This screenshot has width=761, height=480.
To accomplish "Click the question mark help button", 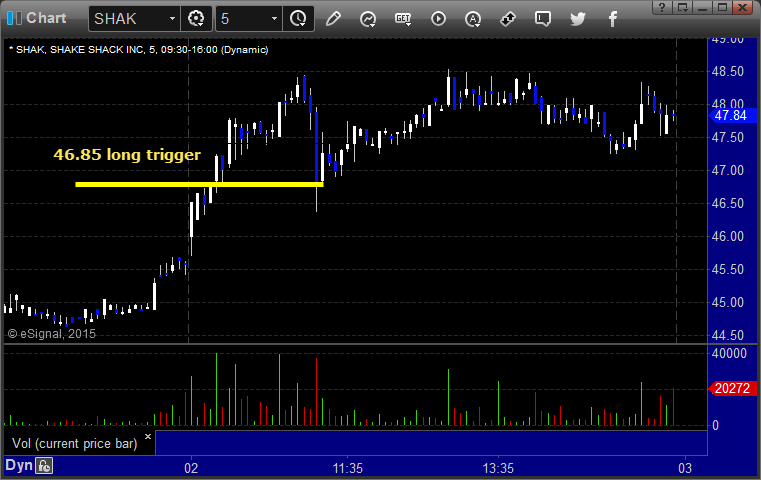I will 662,7.
